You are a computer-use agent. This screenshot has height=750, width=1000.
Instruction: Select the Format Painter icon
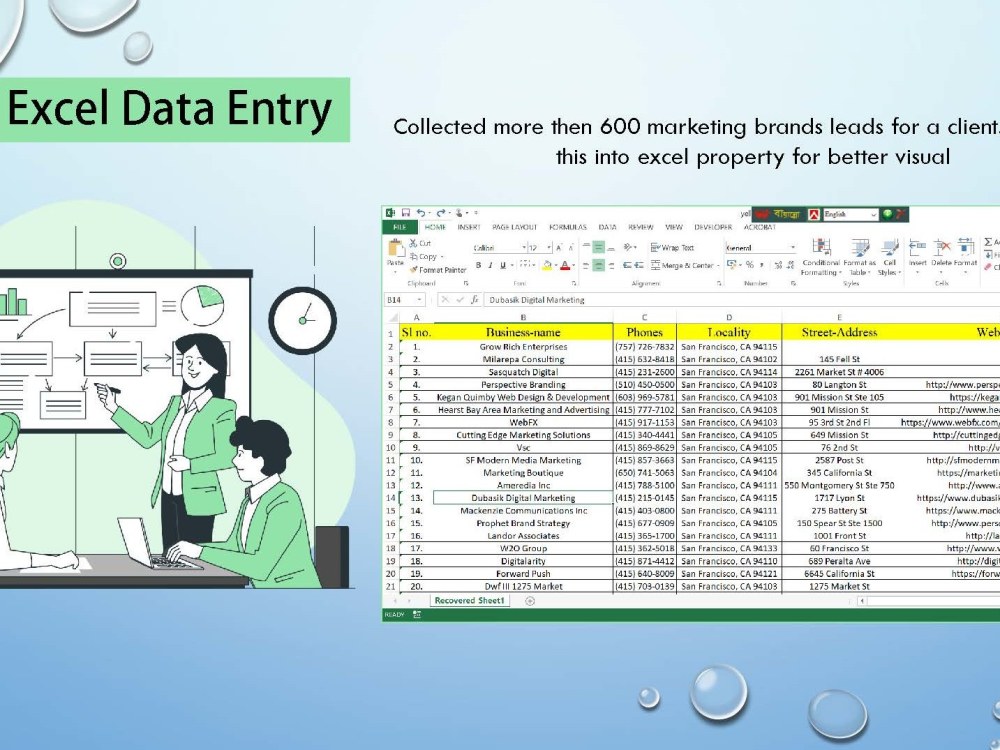[x=414, y=268]
